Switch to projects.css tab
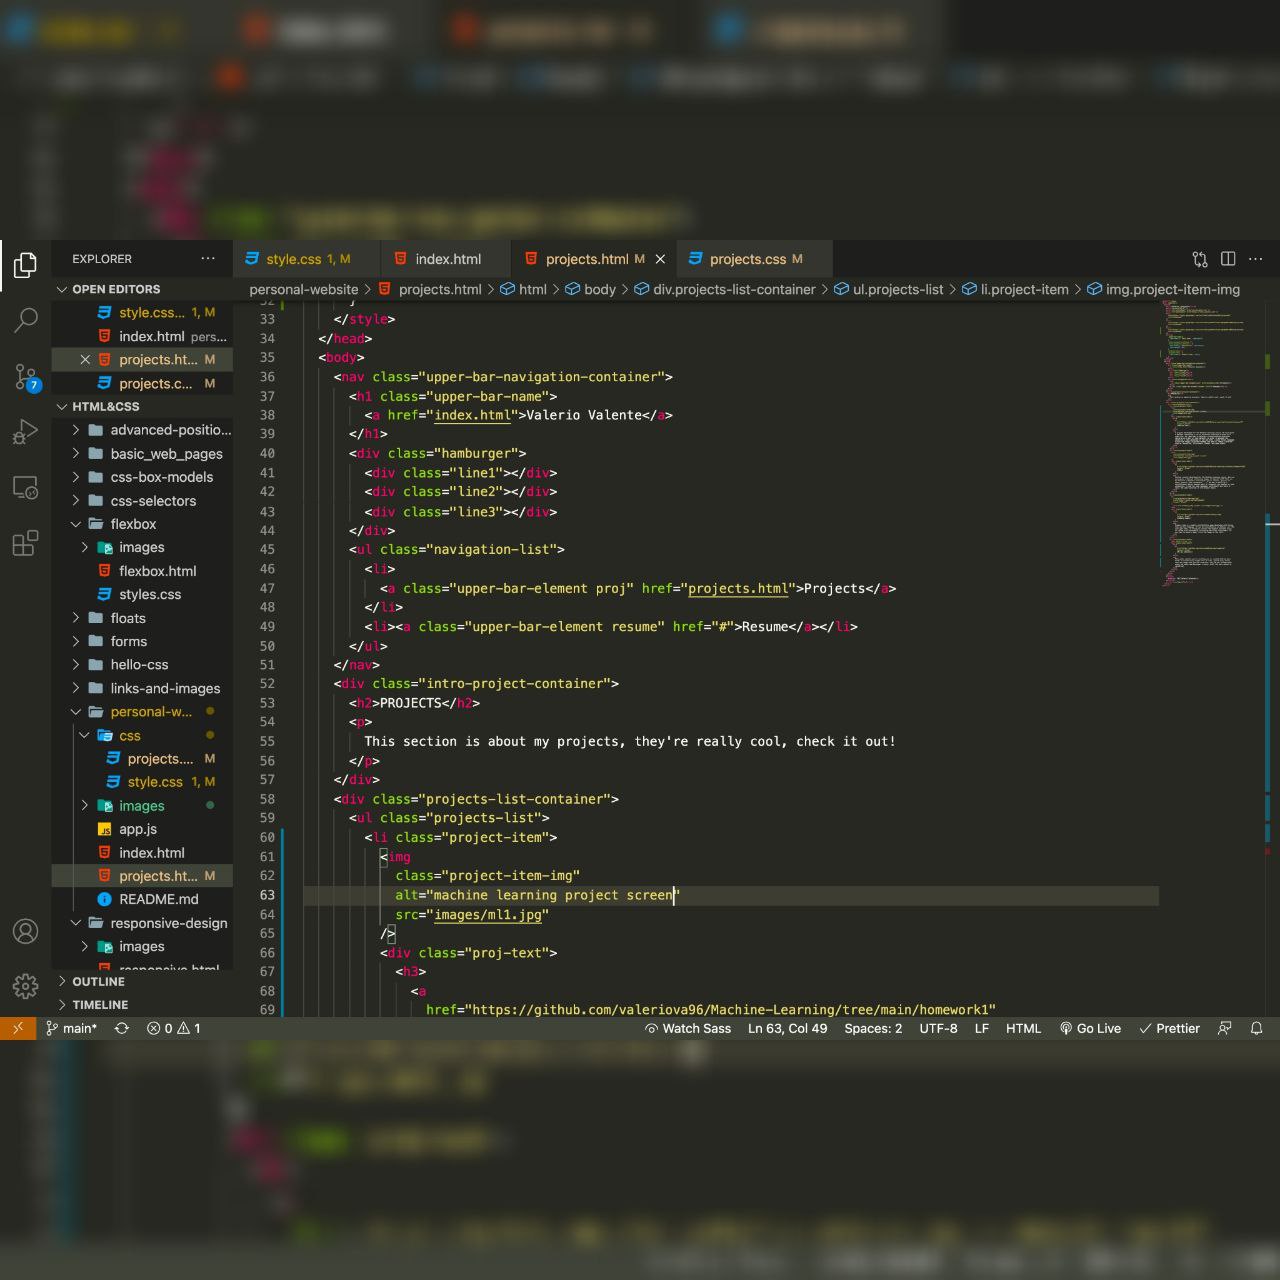This screenshot has height=1280, width=1280. (x=754, y=259)
